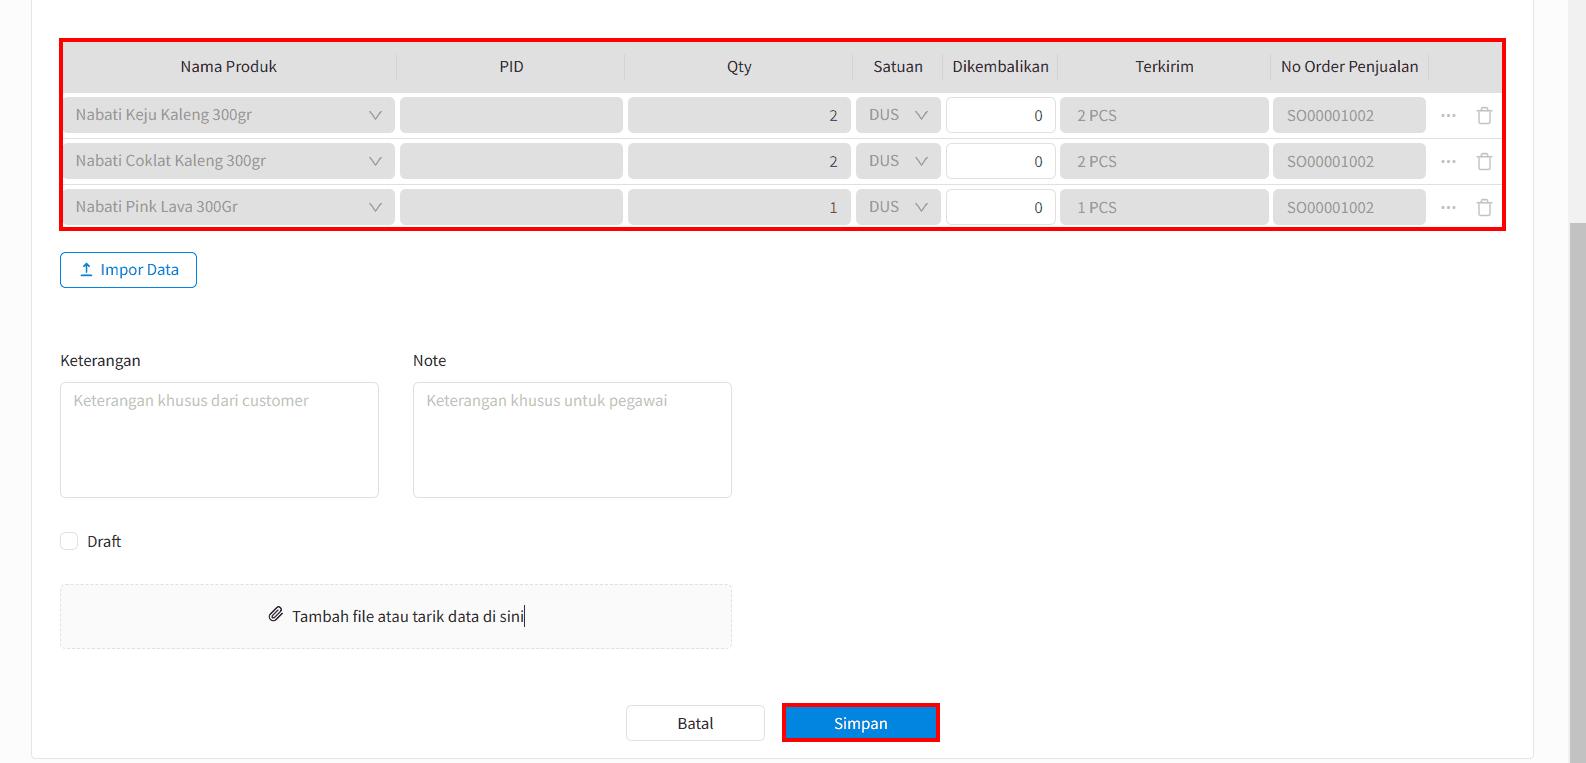1586x763 pixels.
Task: Click Qty field of Nabati Keju Kaleng row
Action: tap(739, 115)
